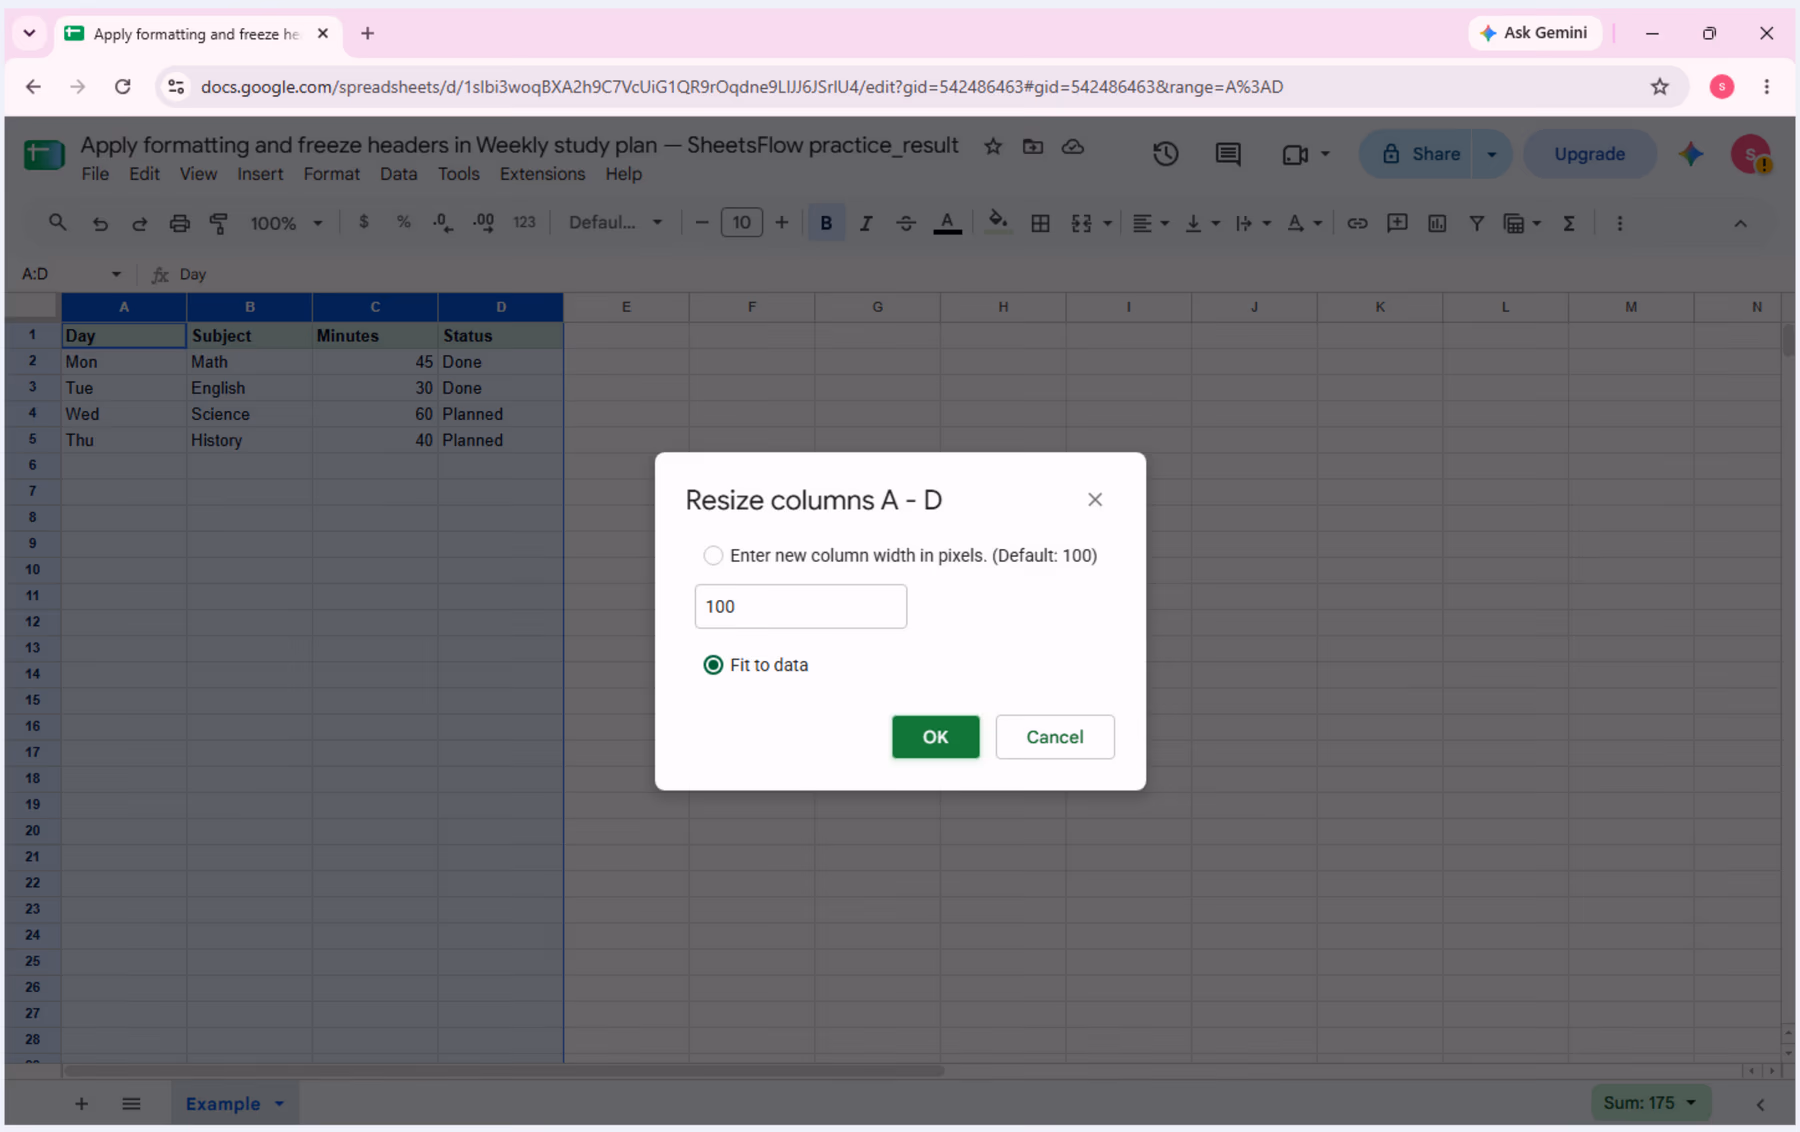Click the Gemini sparkle icon beside Upgrade
1800x1132 pixels.
[1691, 154]
